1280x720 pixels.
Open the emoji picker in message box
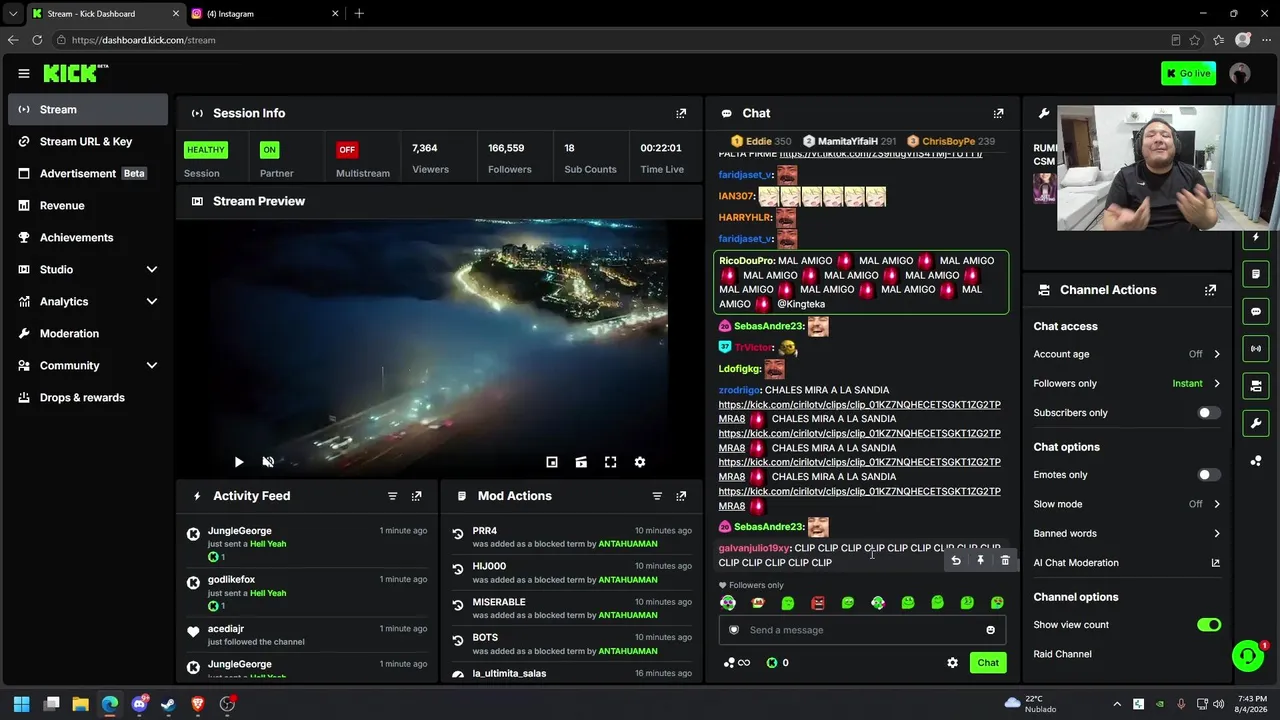click(x=991, y=630)
